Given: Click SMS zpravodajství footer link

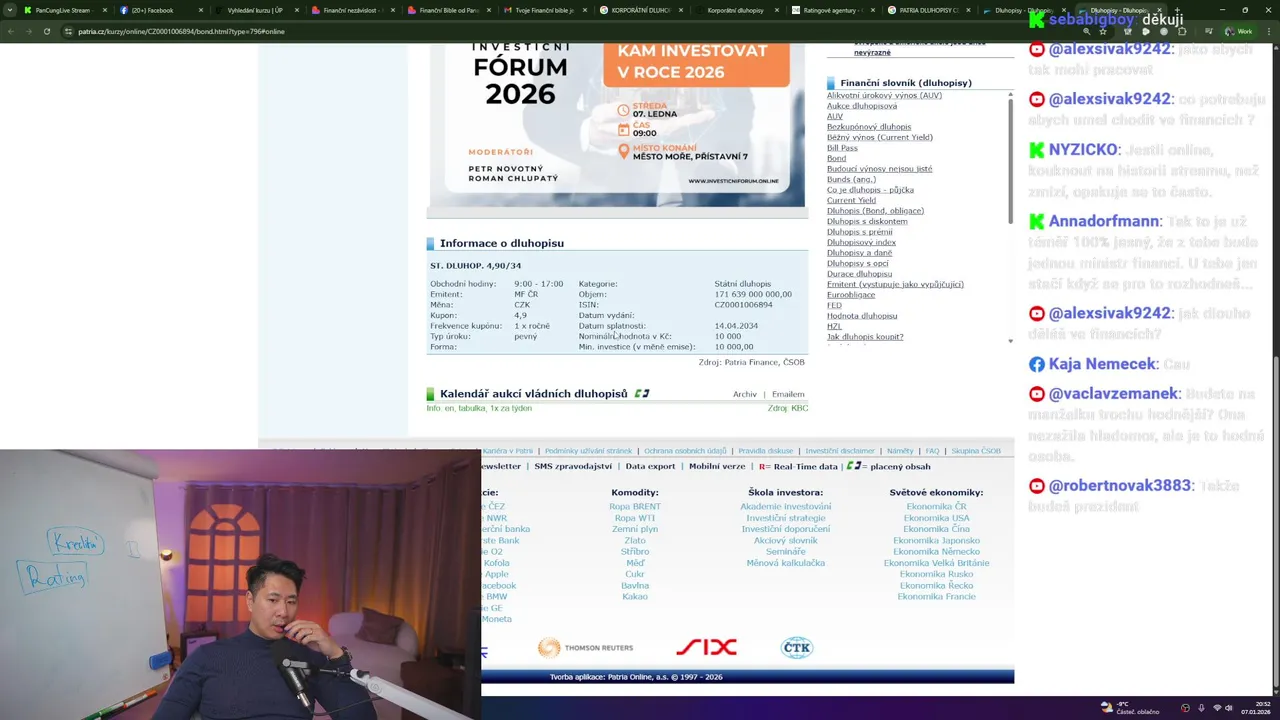Looking at the screenshot, I should click(573, 466).
